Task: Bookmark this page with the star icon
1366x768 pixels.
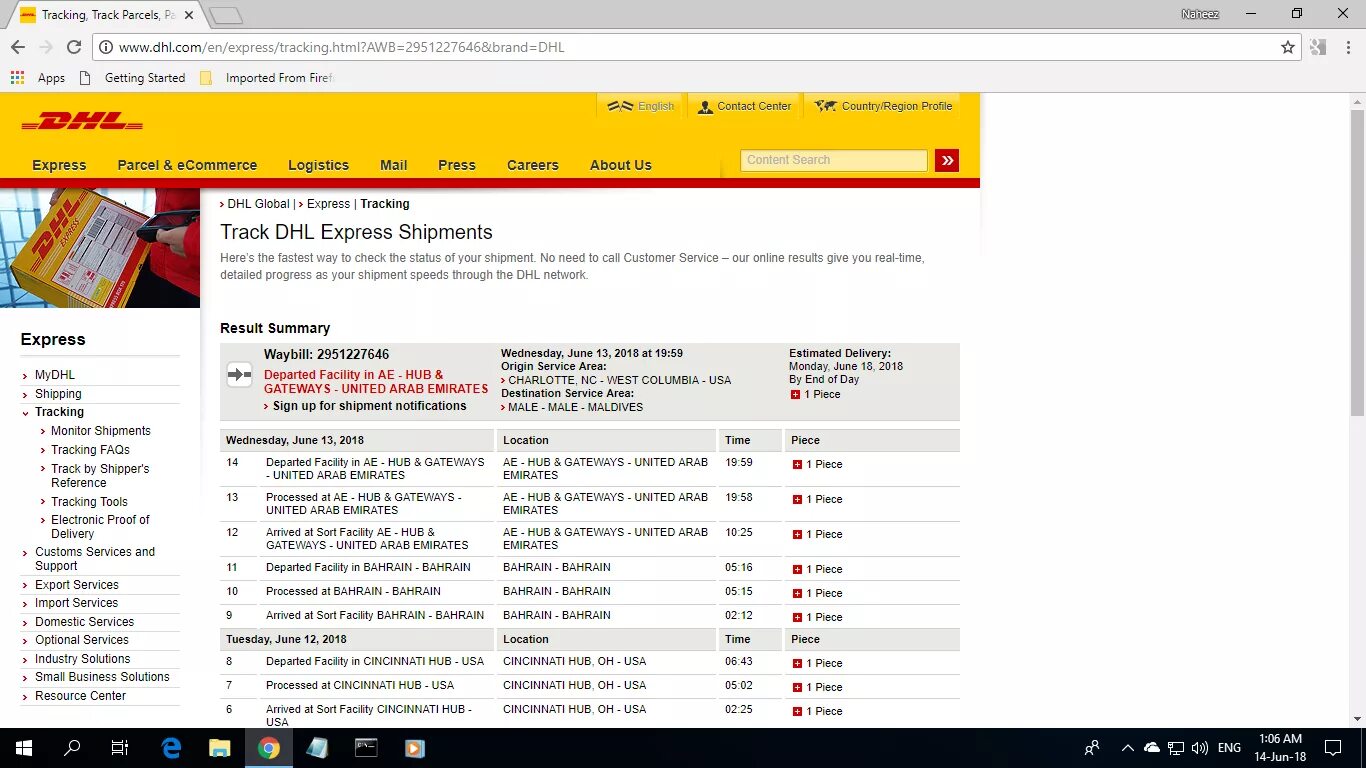Action: coord(1288,47)
